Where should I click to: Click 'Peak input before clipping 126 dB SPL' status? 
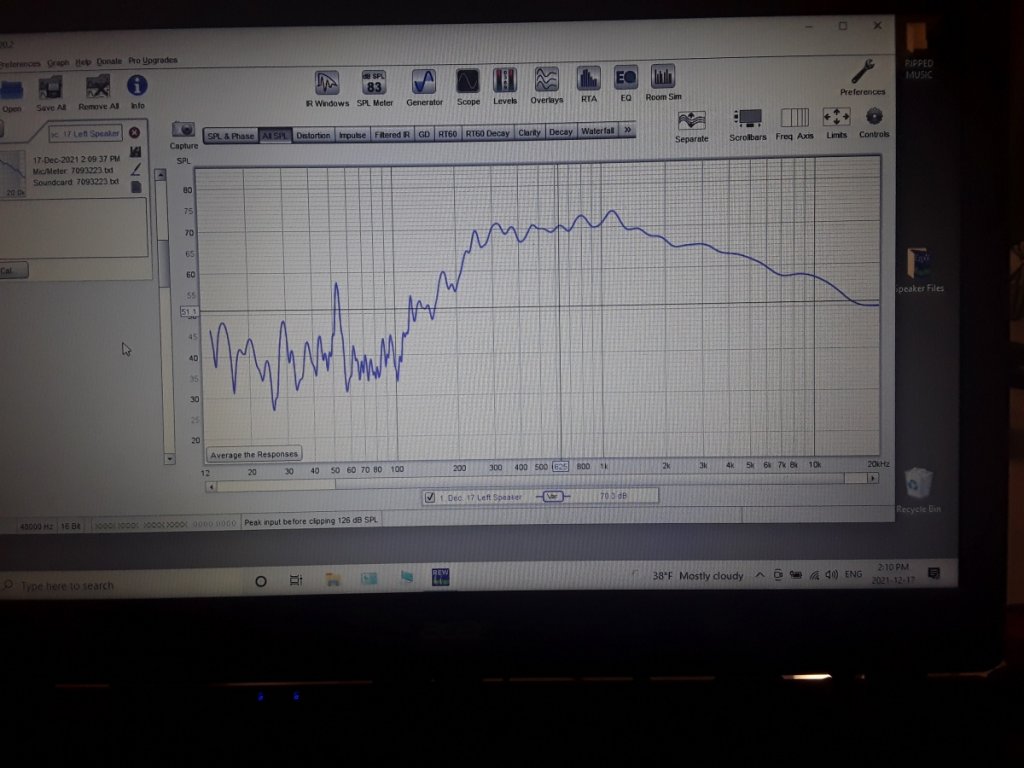[311, 521]
